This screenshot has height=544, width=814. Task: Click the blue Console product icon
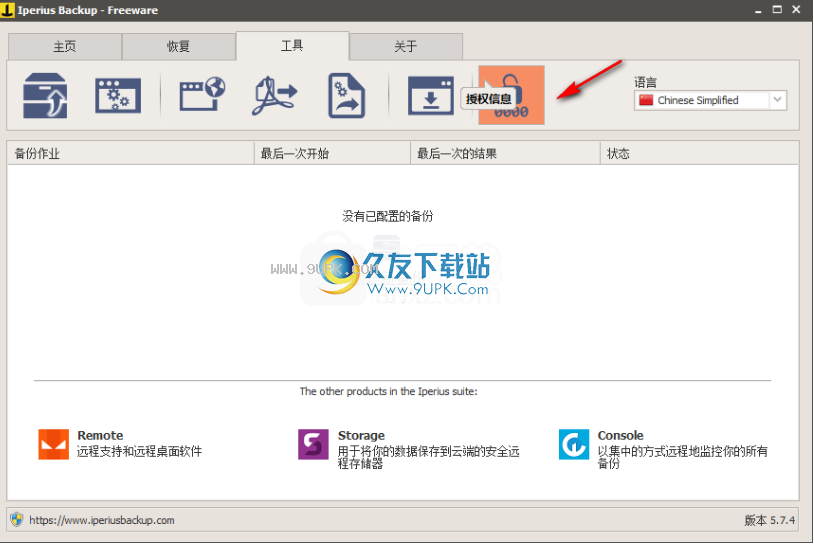[x=574, y=444]
